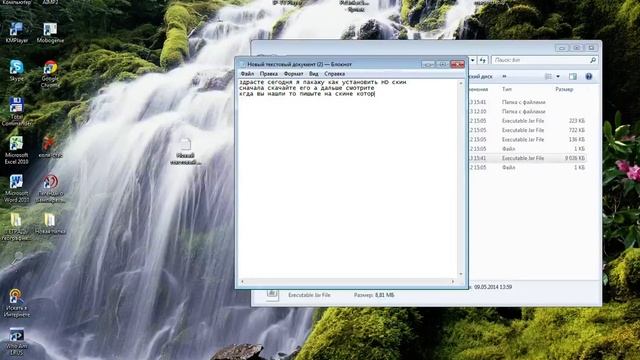Select the Google Chrome desktop icon

click(x=50, y=73)
